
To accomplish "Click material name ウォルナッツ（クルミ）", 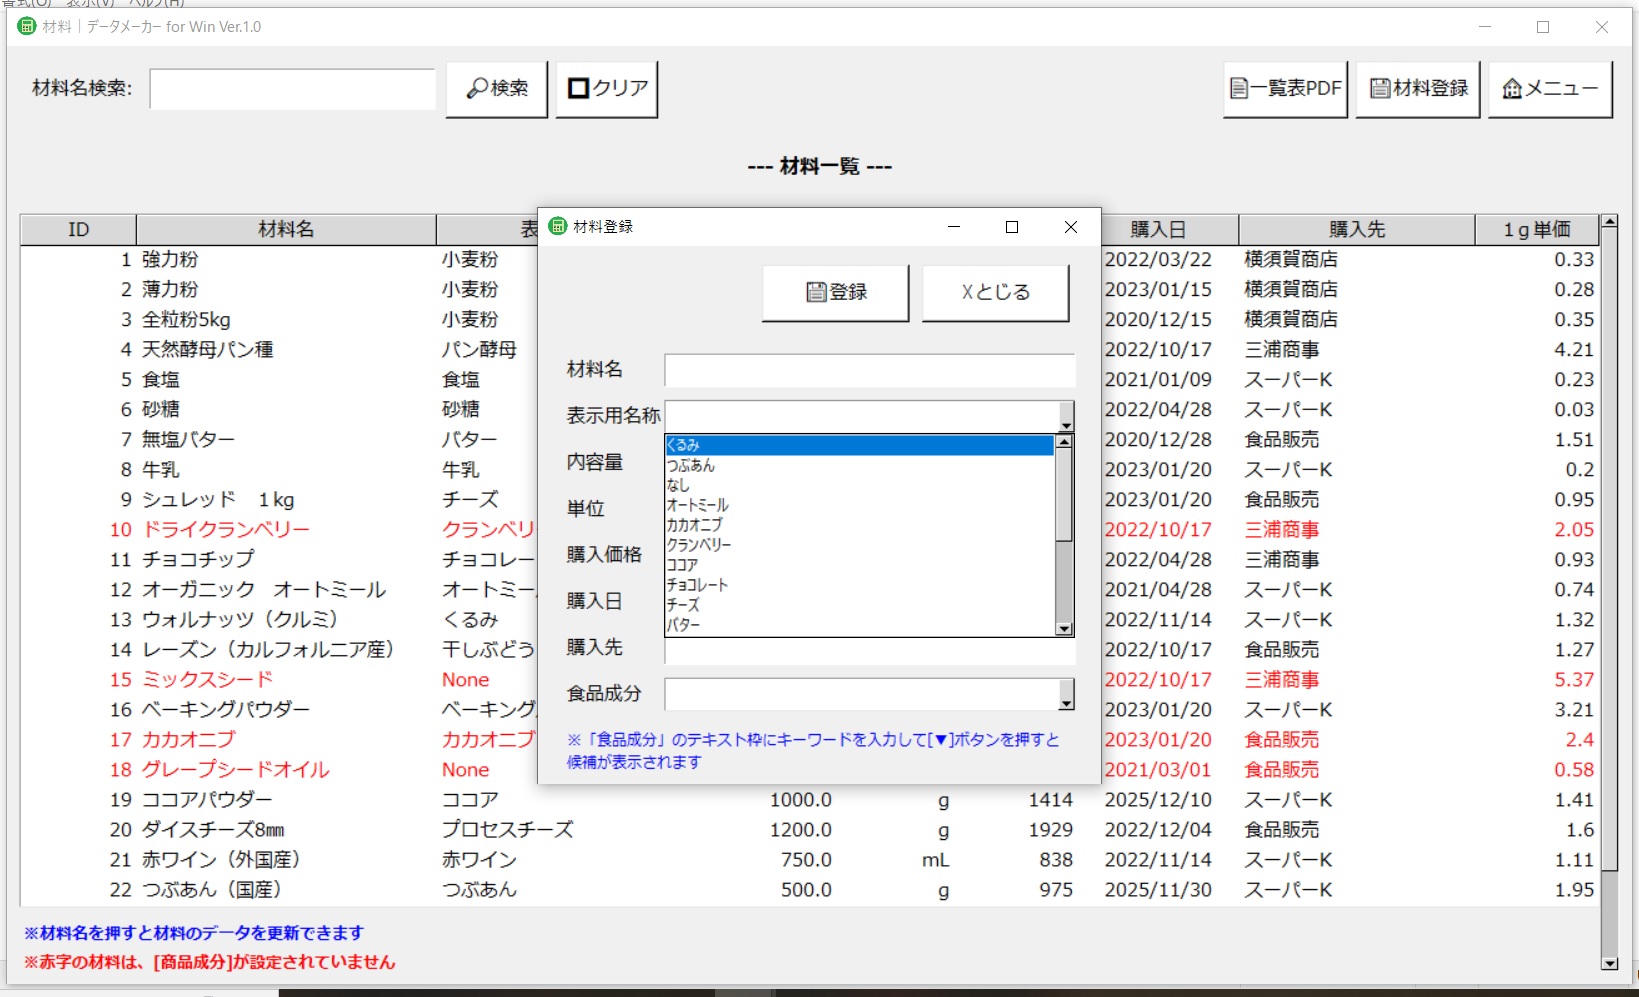I will (240, 620).
